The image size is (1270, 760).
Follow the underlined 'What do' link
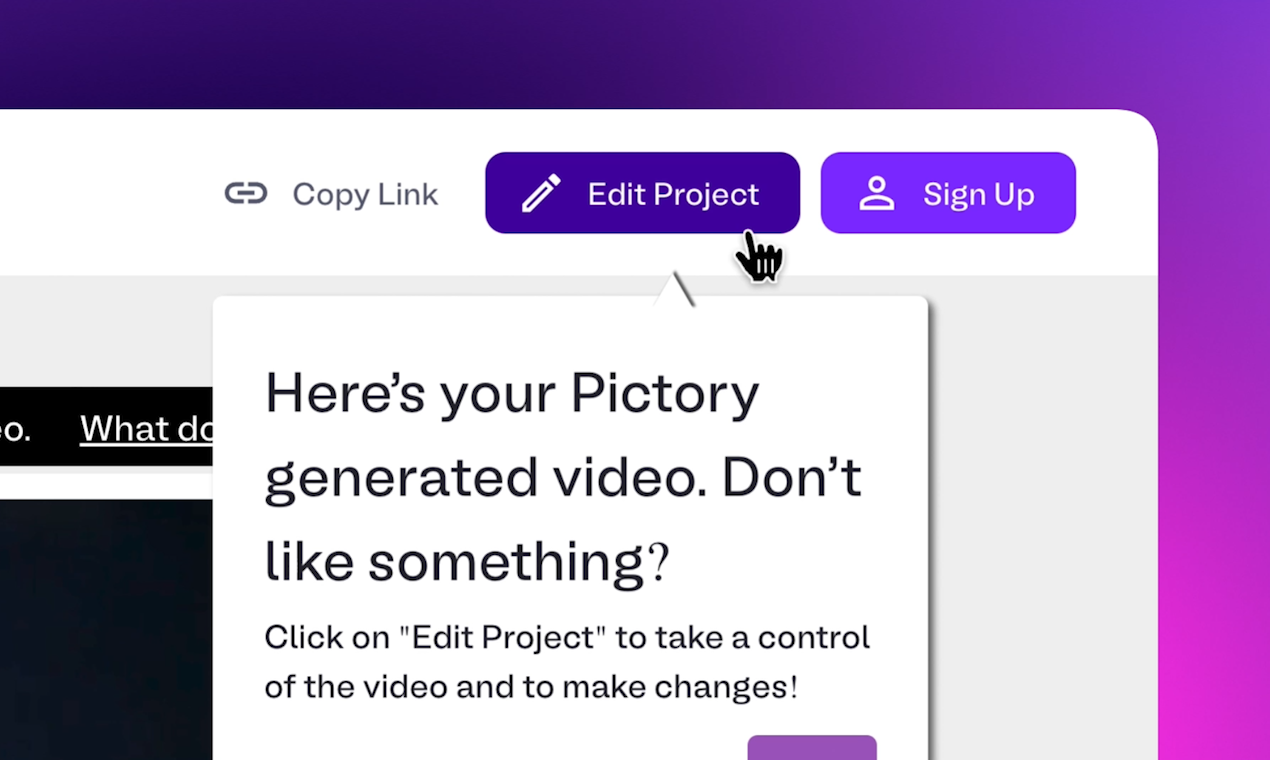point(146,428)
